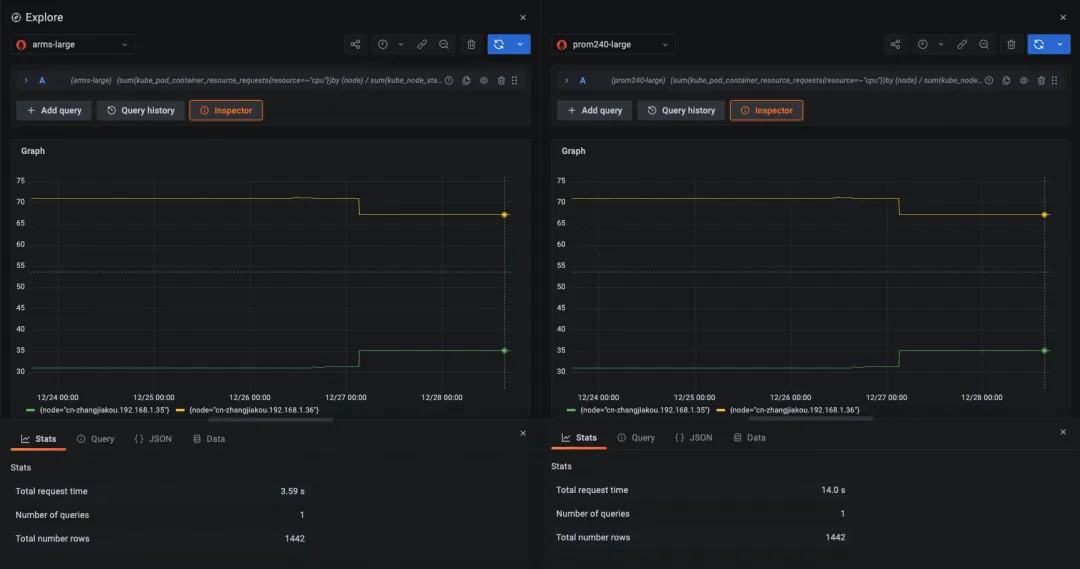The image size is (1080, 569).
Task: Toggle visibility eye of arms-large query A
Action: pos(484,80)
